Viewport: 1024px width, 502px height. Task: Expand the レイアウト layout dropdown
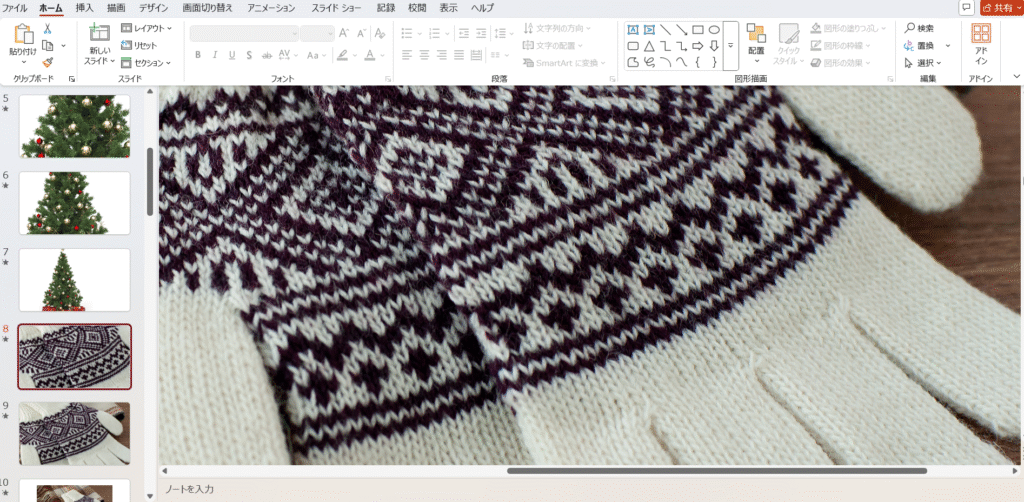(x=146, y=29)
